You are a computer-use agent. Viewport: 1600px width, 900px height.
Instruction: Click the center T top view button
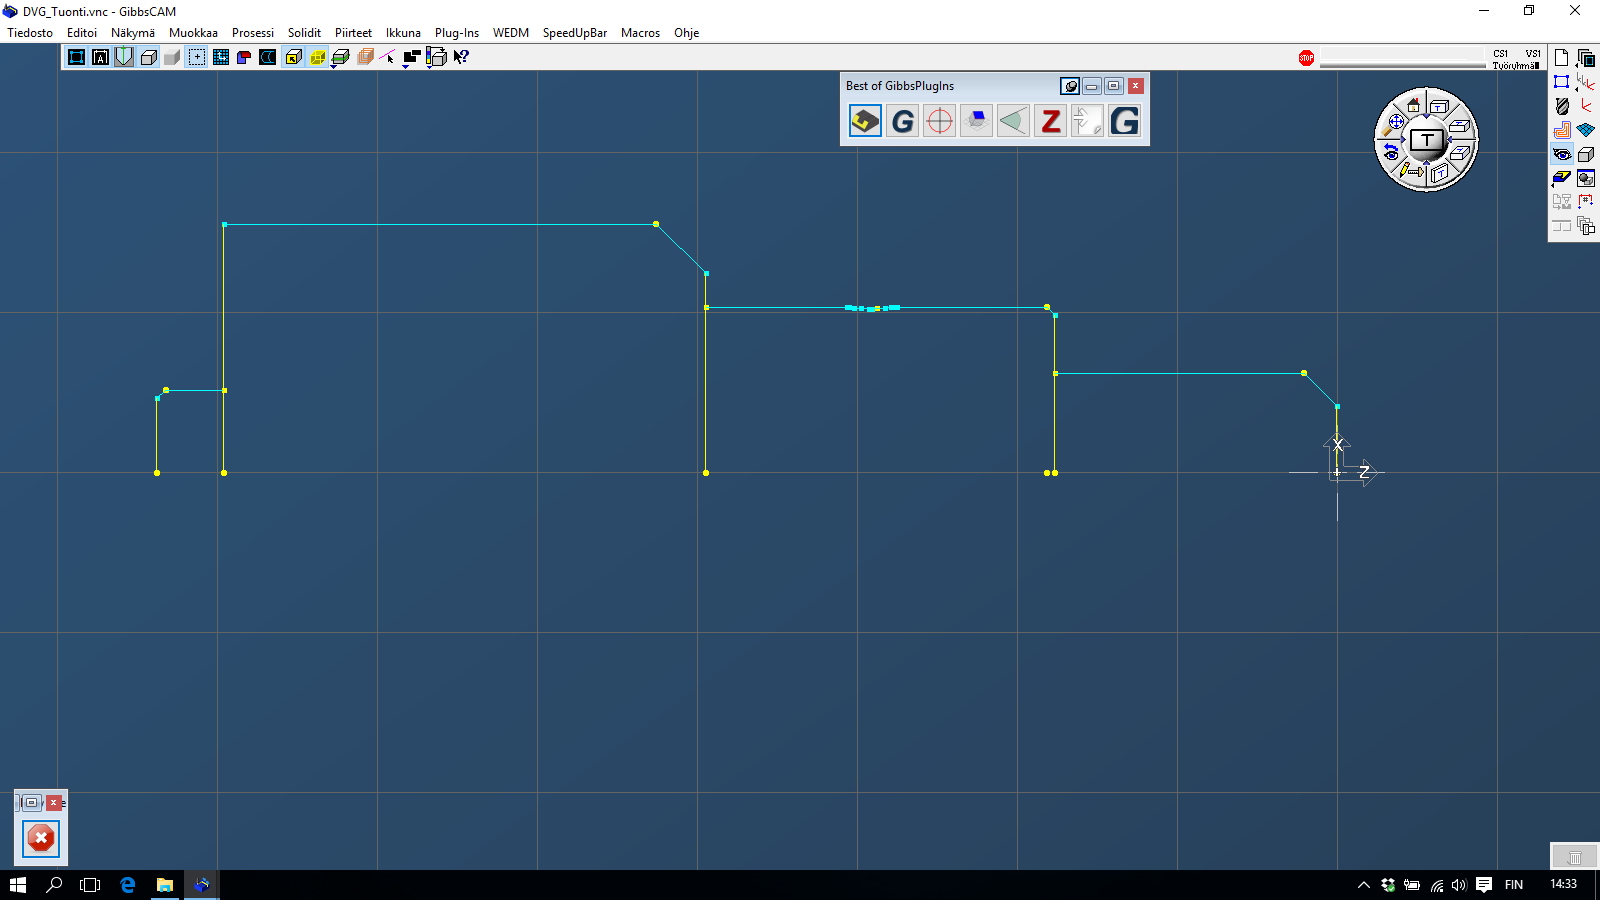(x=1426, y=140)
